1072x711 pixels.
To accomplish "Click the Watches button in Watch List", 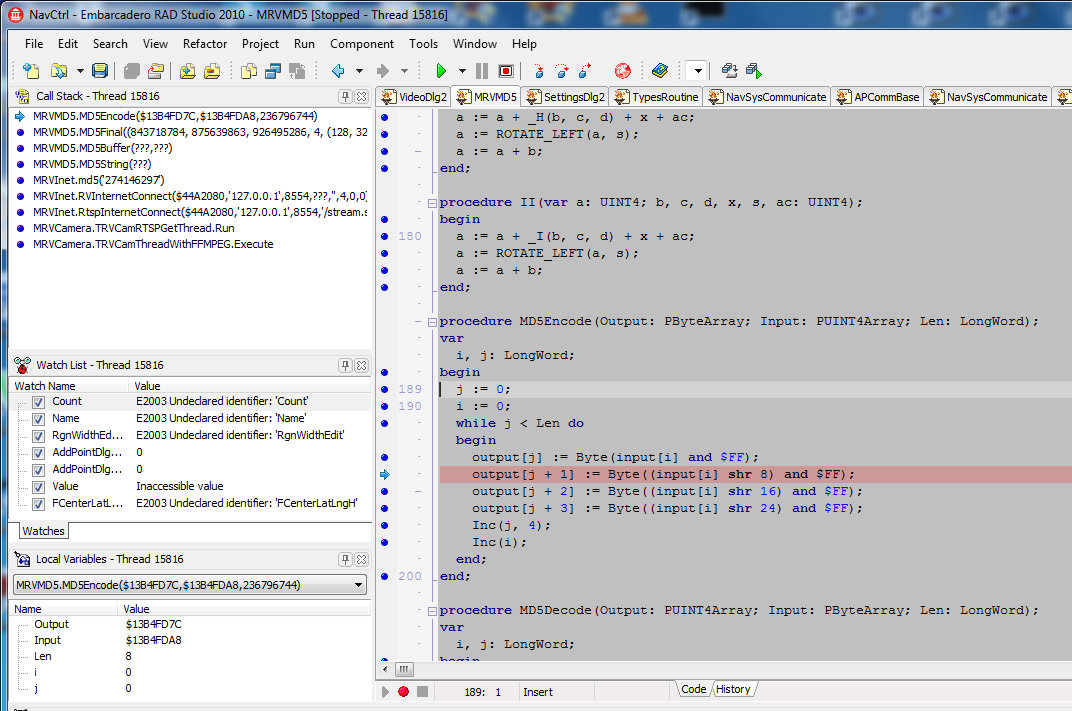I will click(x=42, y=531).
